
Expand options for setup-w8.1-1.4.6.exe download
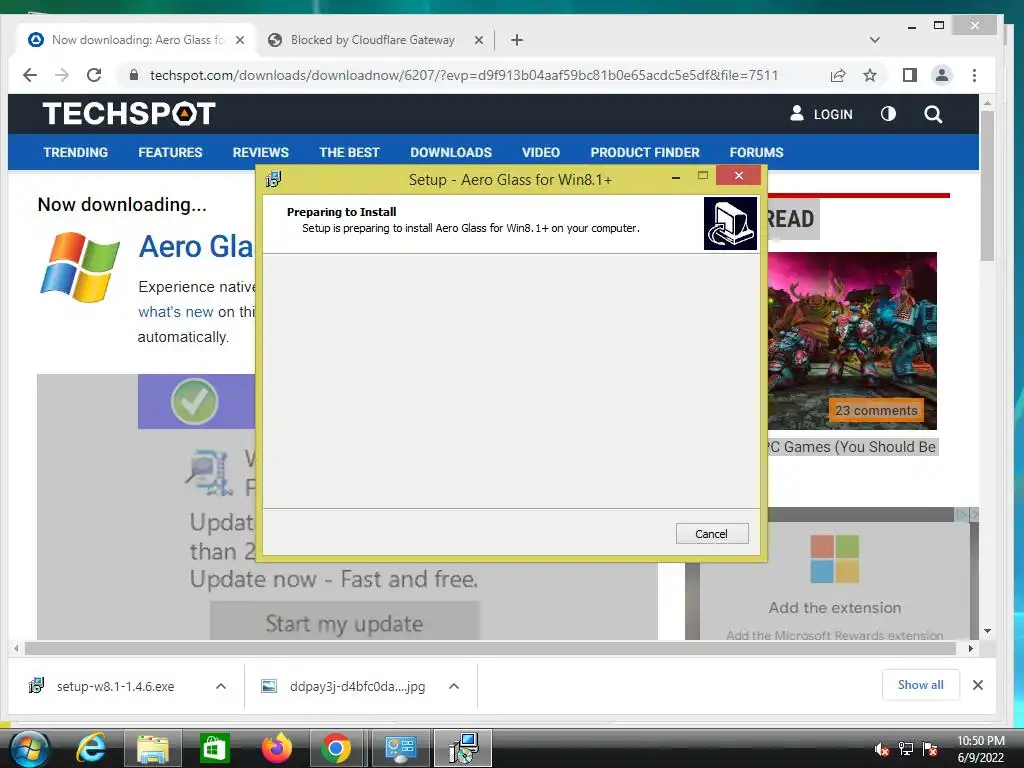221,686
